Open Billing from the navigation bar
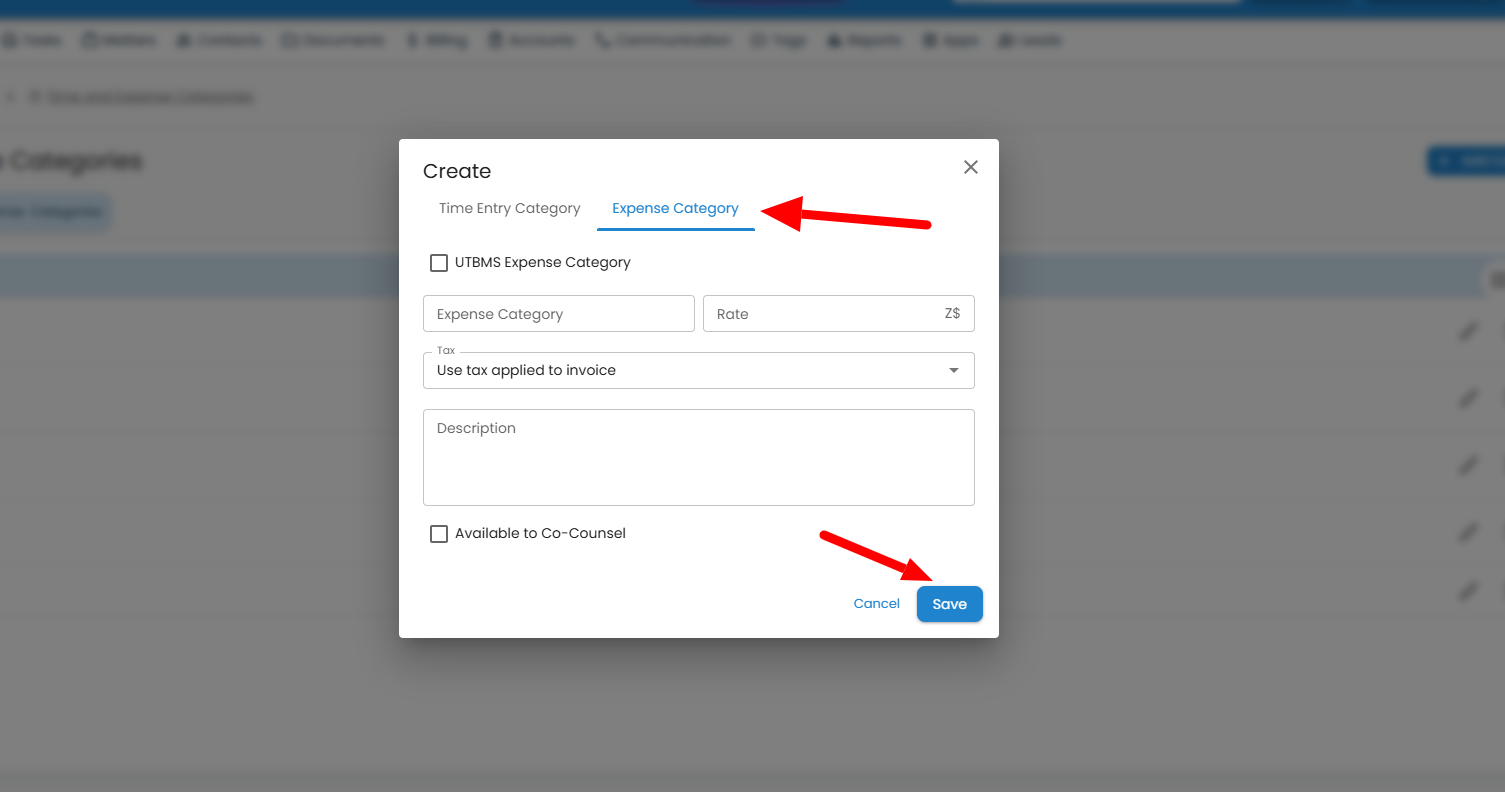 click(x=437, y=41)
